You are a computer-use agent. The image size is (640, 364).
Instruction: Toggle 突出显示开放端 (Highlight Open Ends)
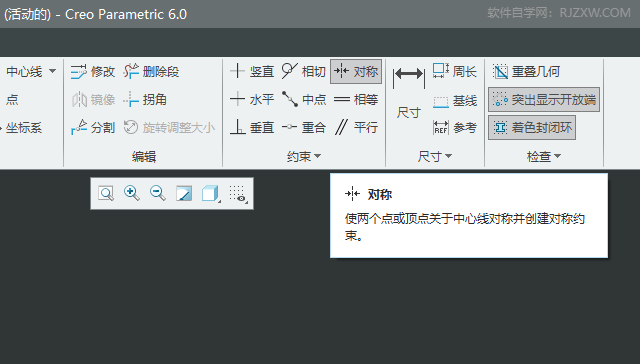544,100
